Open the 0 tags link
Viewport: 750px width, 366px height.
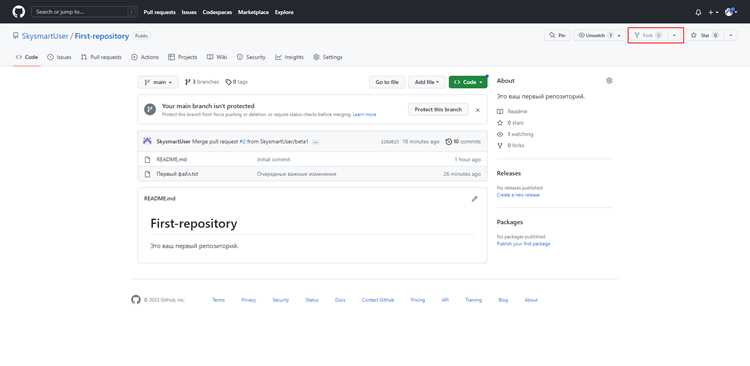(237, 82)
